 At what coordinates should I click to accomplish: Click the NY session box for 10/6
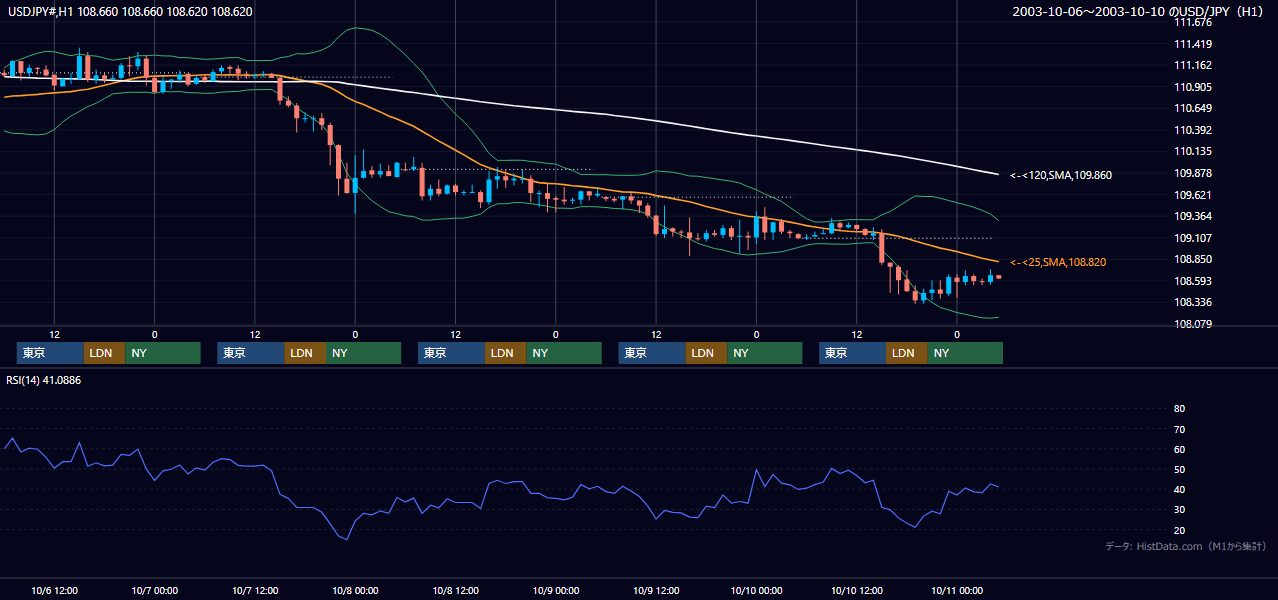(x=162, y=353)
